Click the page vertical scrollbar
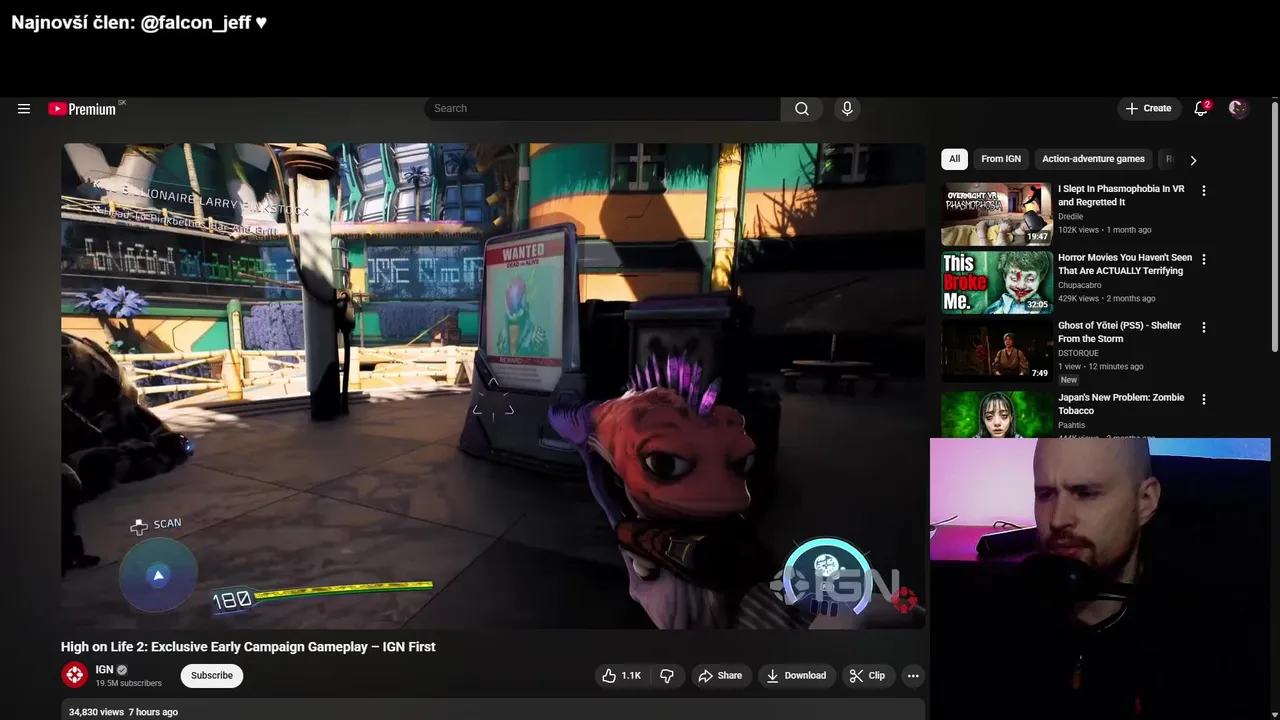Viewport: 1280px width, 720px height. click(1275, 225)
